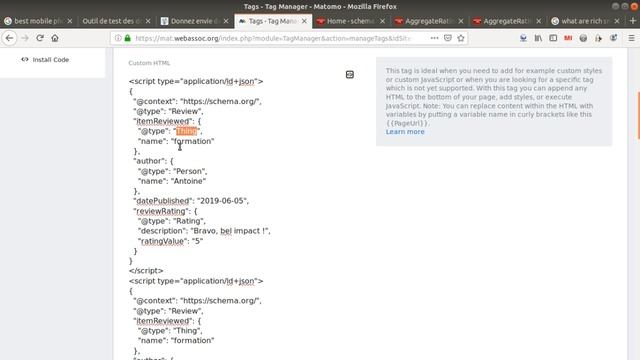Screen dimensions: 640x360
Task: Open a new browser tab
Action: click(633, 21)
